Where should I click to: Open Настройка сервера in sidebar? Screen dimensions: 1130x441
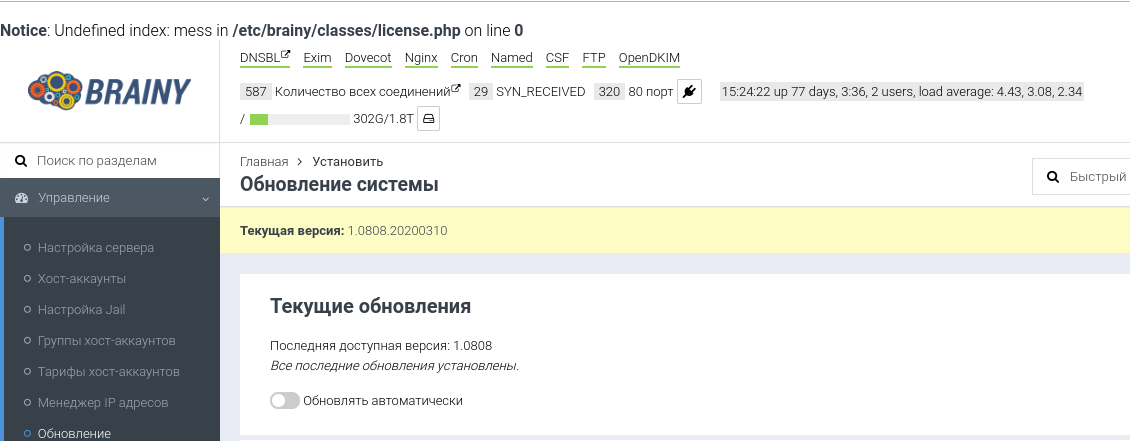pyautogui.click(x=96, y=247)
